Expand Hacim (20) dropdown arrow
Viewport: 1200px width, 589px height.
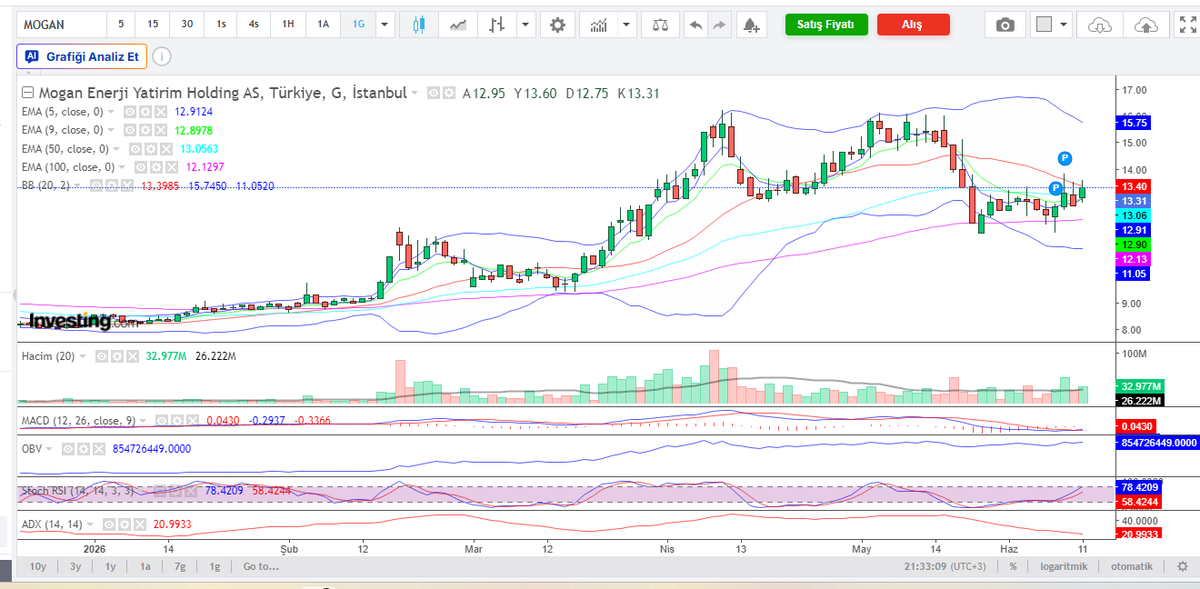pyautogui.click(x=83, y=355)
